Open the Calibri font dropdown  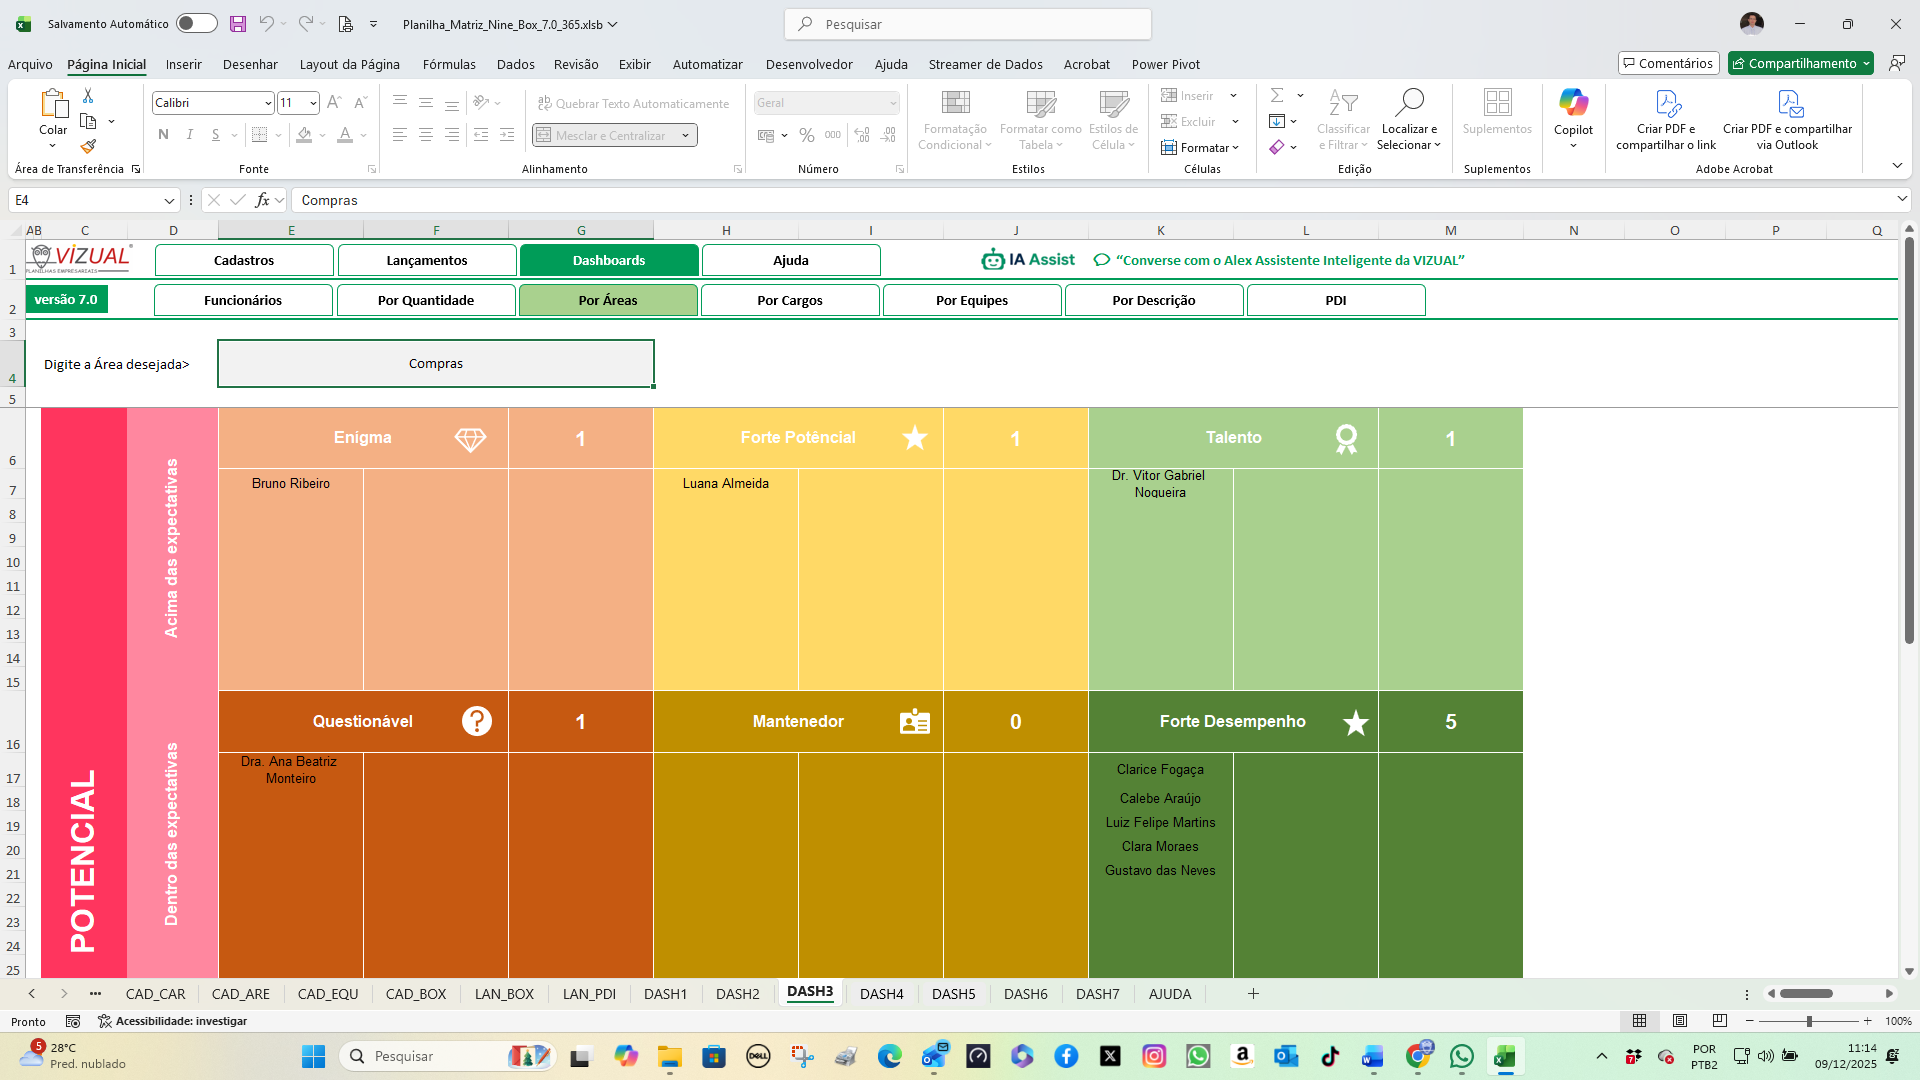pyautogui.click(x=266, y=102)
